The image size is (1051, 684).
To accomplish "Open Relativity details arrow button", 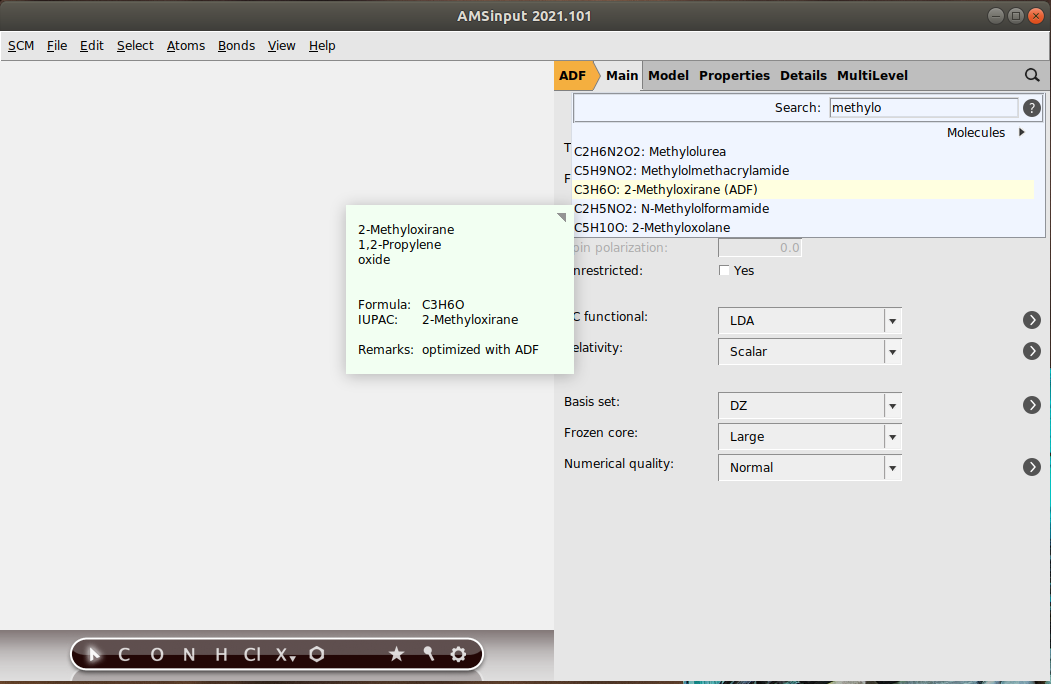I will [1032, 351].
